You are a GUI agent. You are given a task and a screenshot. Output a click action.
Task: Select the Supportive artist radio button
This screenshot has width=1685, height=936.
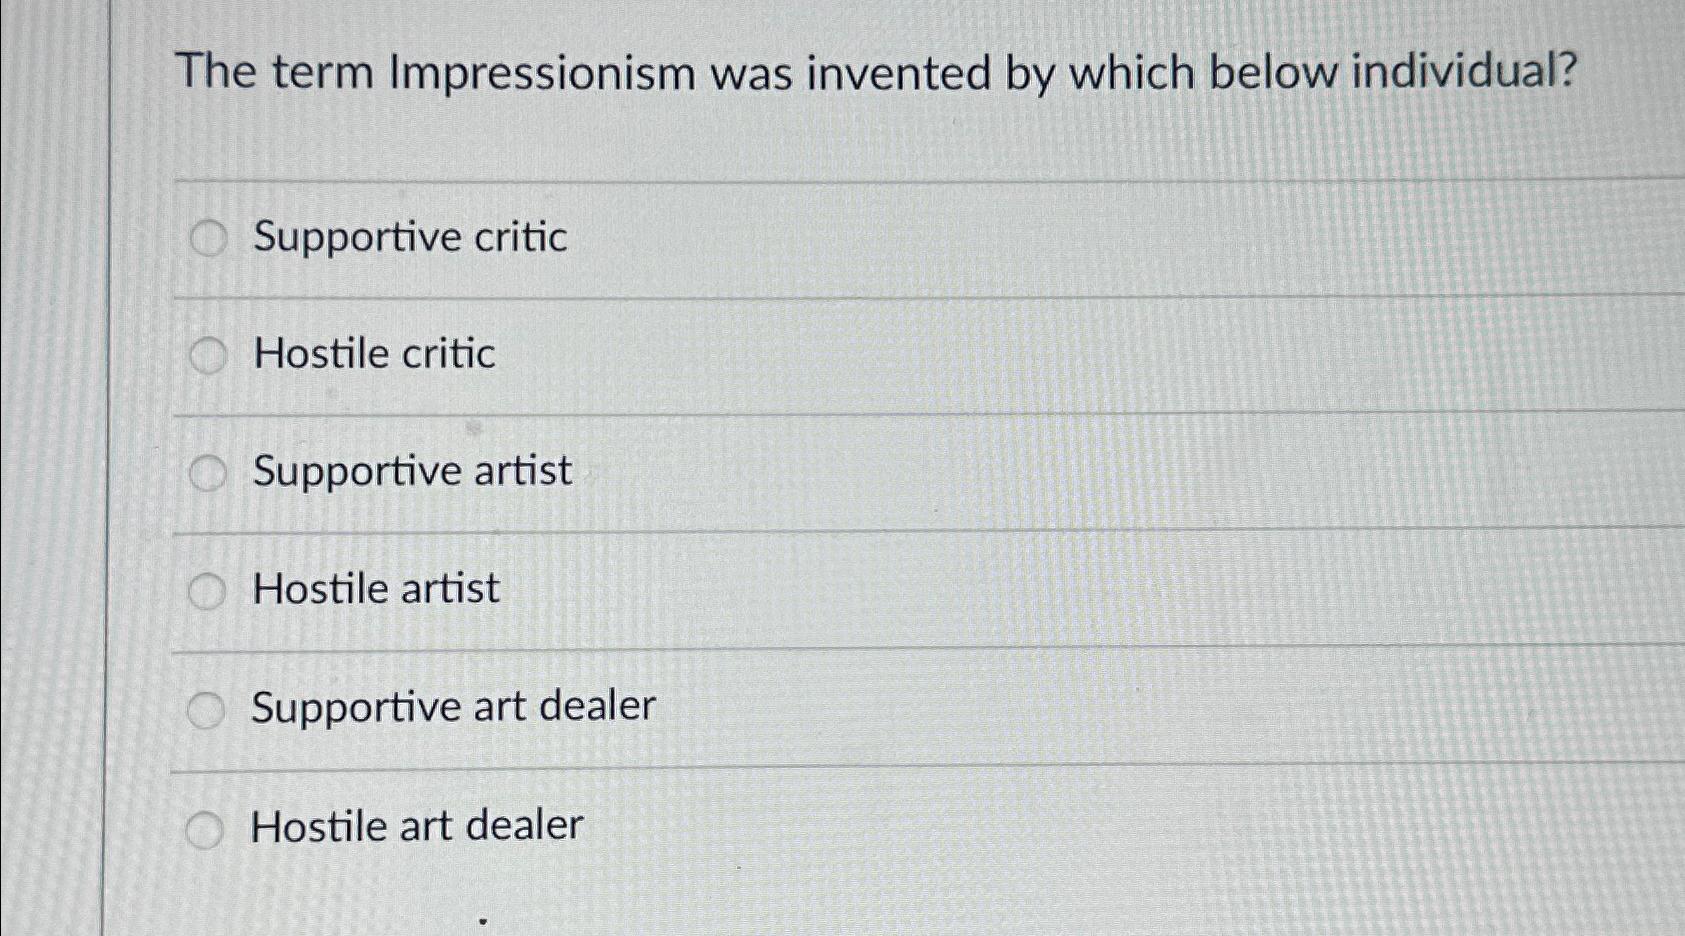point(208,472)
